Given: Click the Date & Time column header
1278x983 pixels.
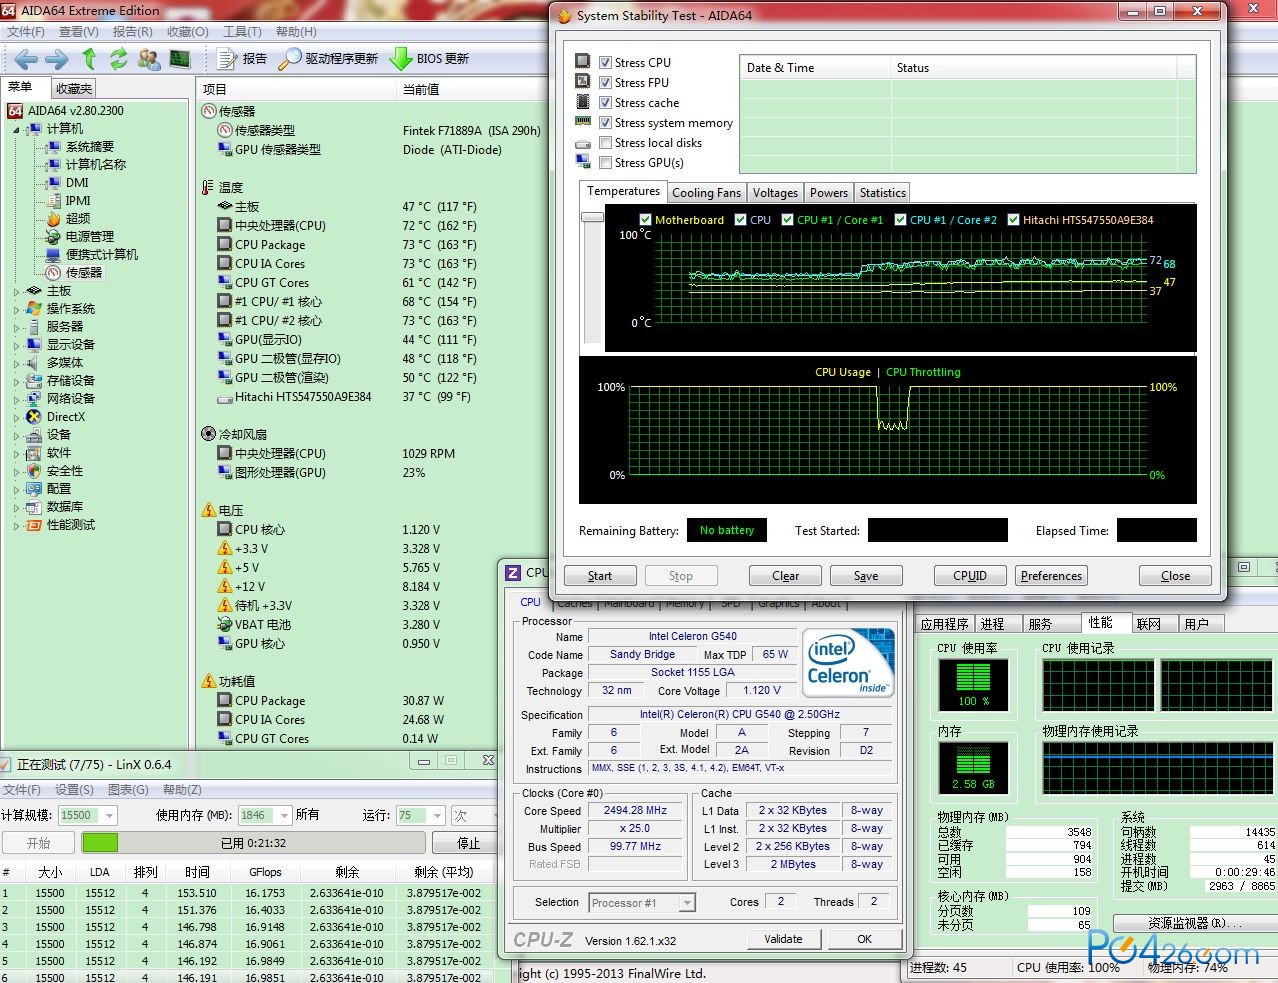Looking at the screenshot, I should (815, 68).
